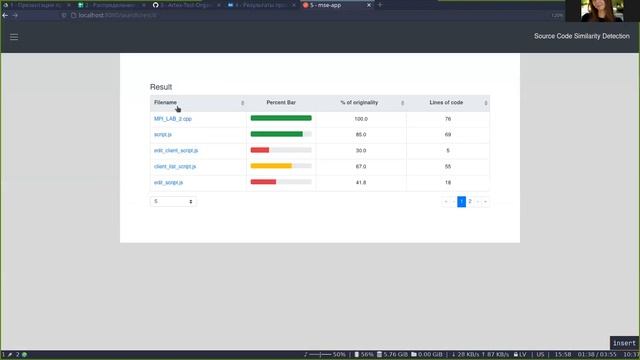Go to pagination page 2
The width and height of the screenshot is (640, 360).
coord(470,202)
